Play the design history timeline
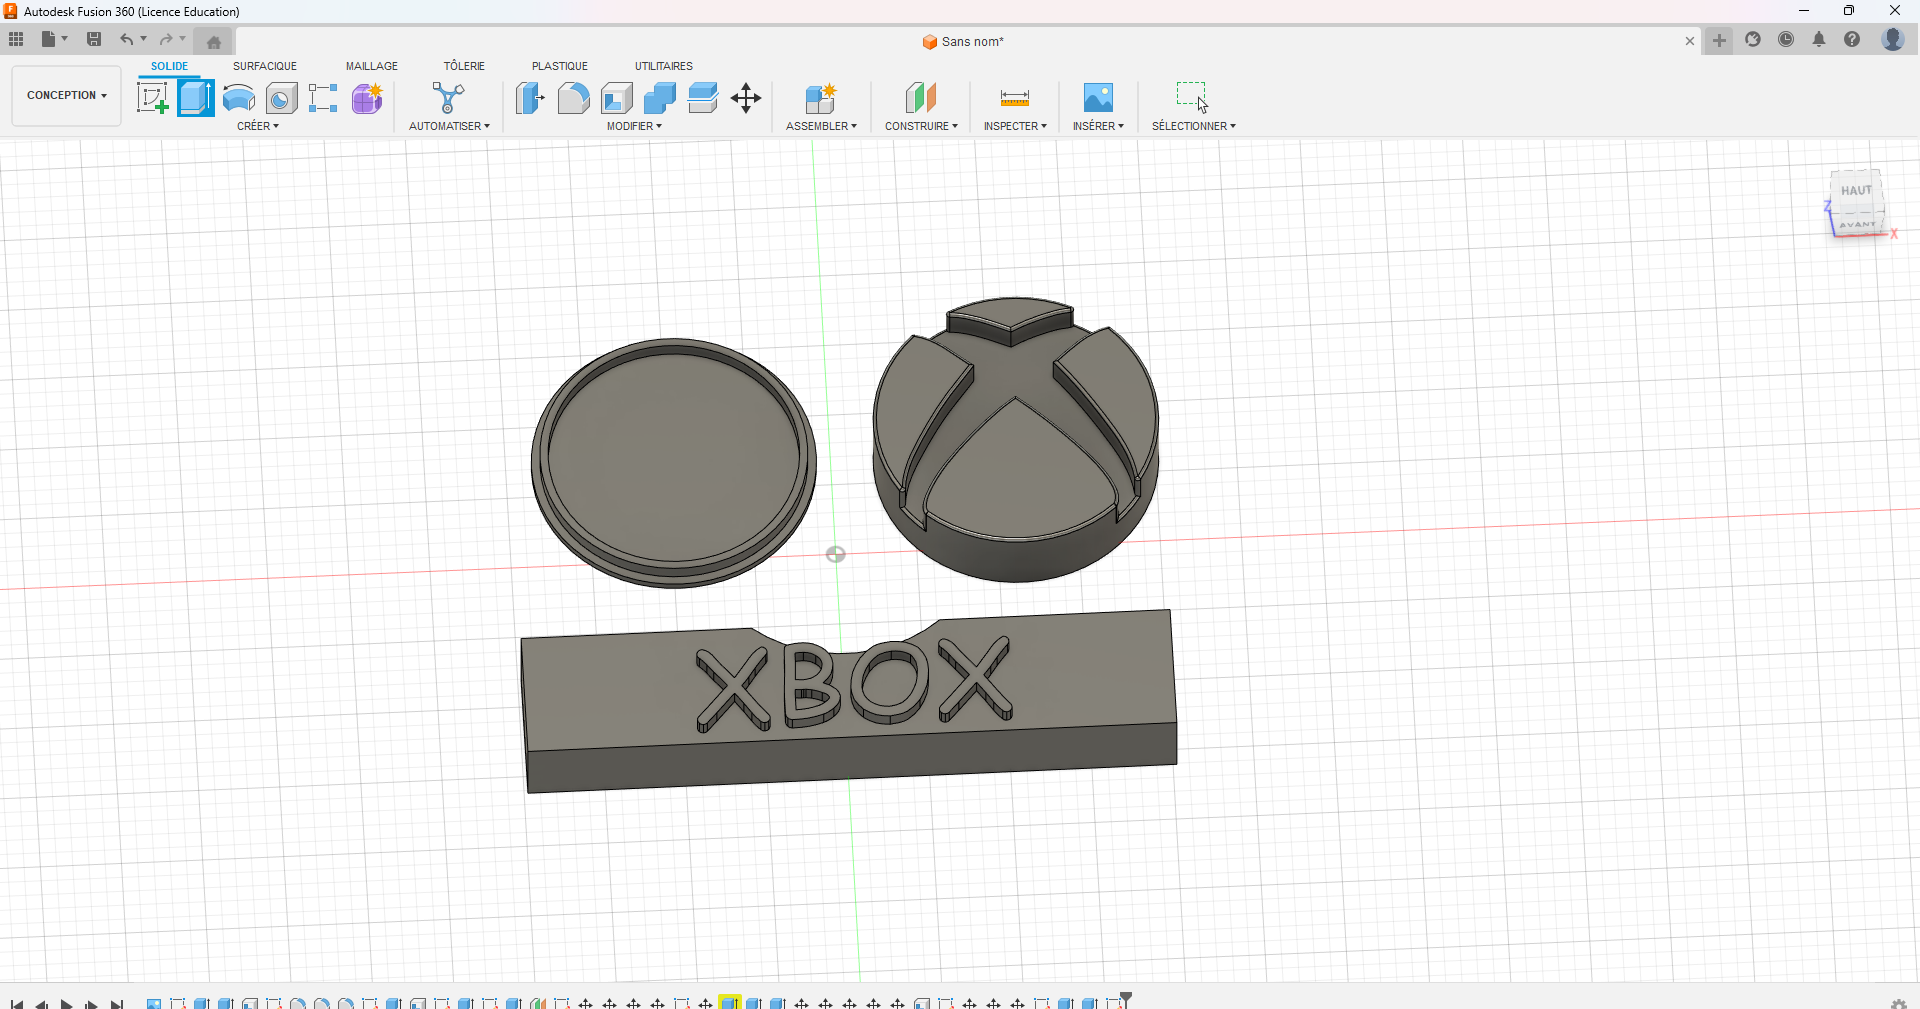1920x1009 pixels. [x=66, y=1003]
